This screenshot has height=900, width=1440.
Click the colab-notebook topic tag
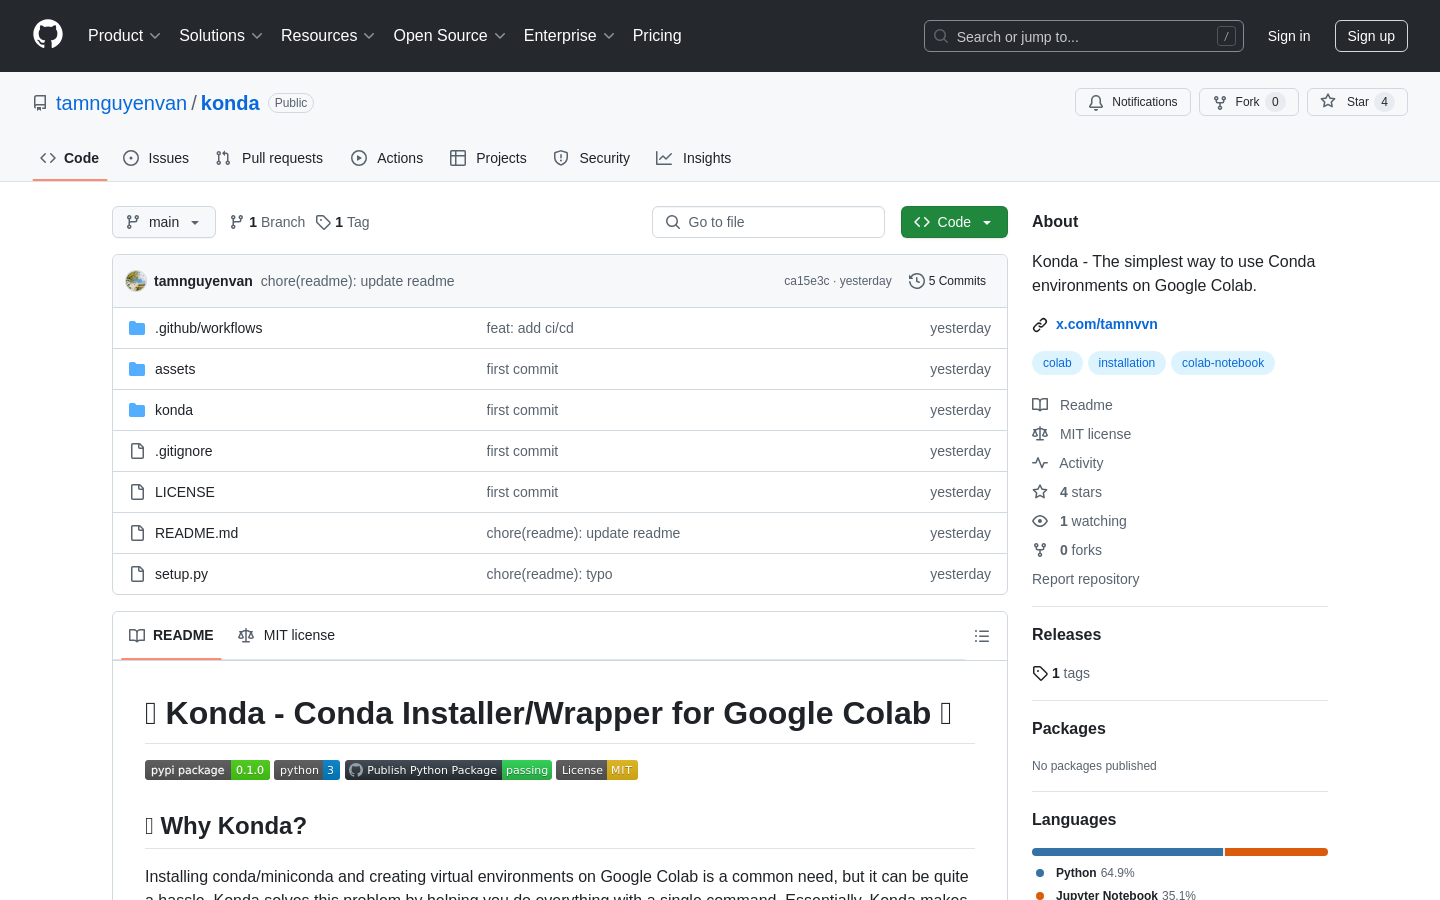coord(1223,363)
